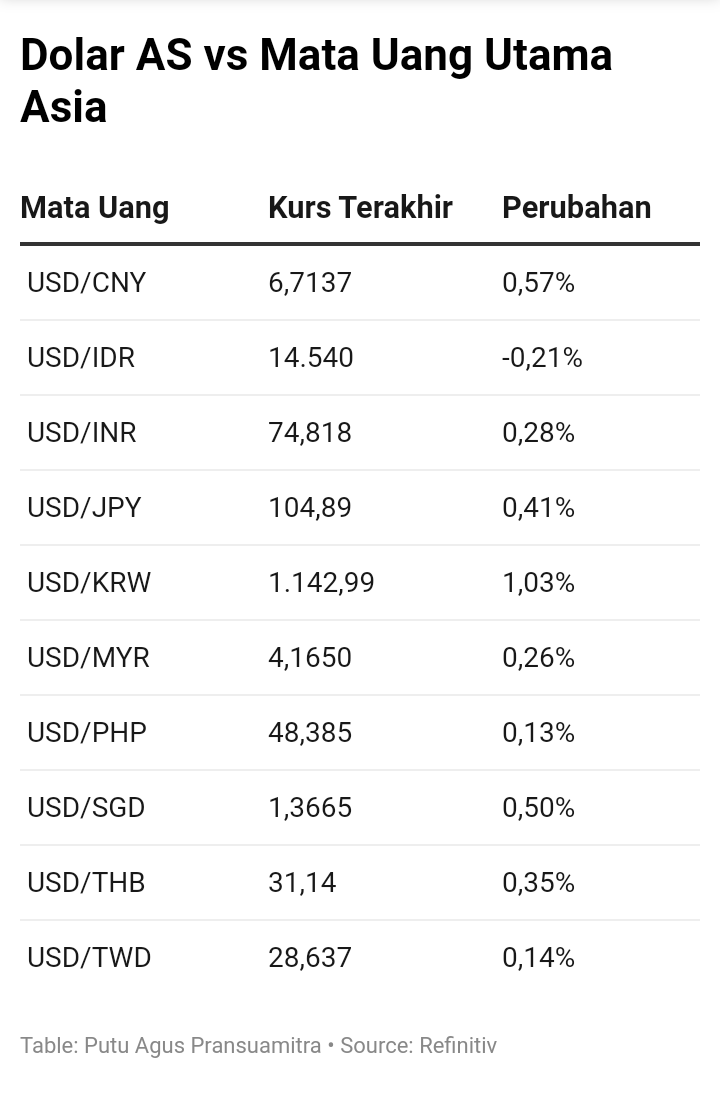The image size is (720, 1106).
Task: Click the Refinitiv source text
Action: pos(458,1045)
